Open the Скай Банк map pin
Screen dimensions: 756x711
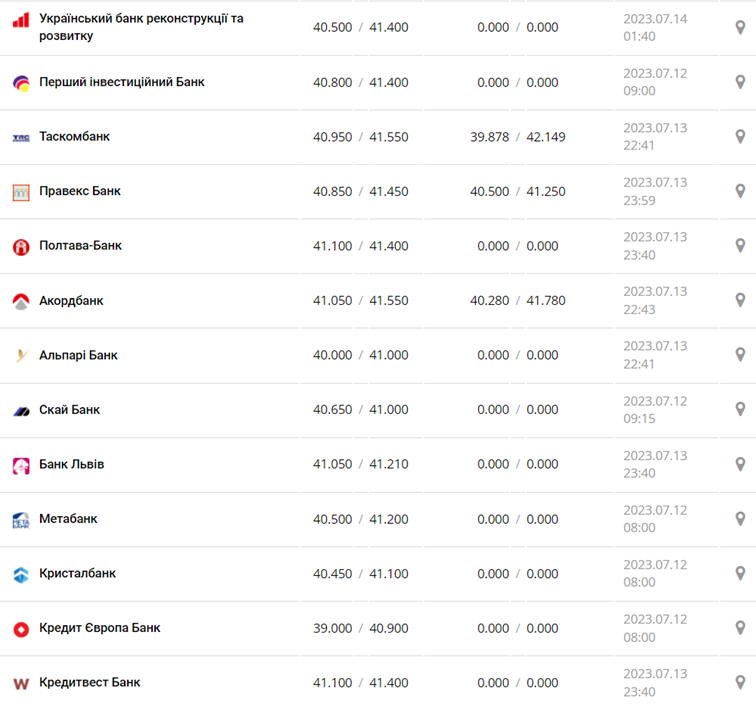(x=740, y=409)
